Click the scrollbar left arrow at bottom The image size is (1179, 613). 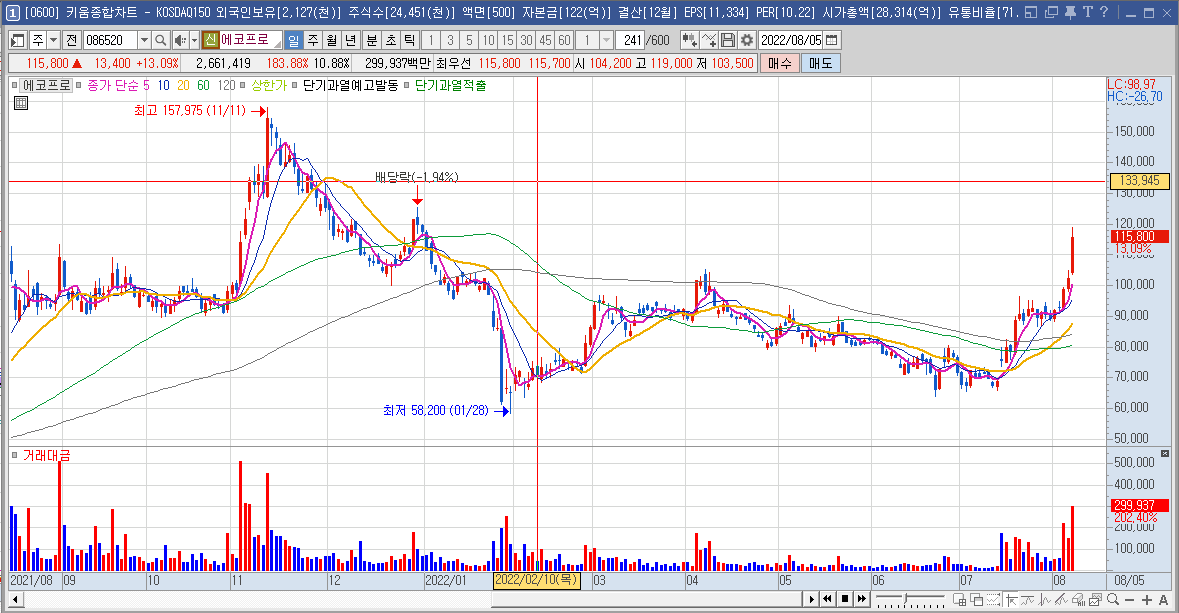tap(15, 599)
